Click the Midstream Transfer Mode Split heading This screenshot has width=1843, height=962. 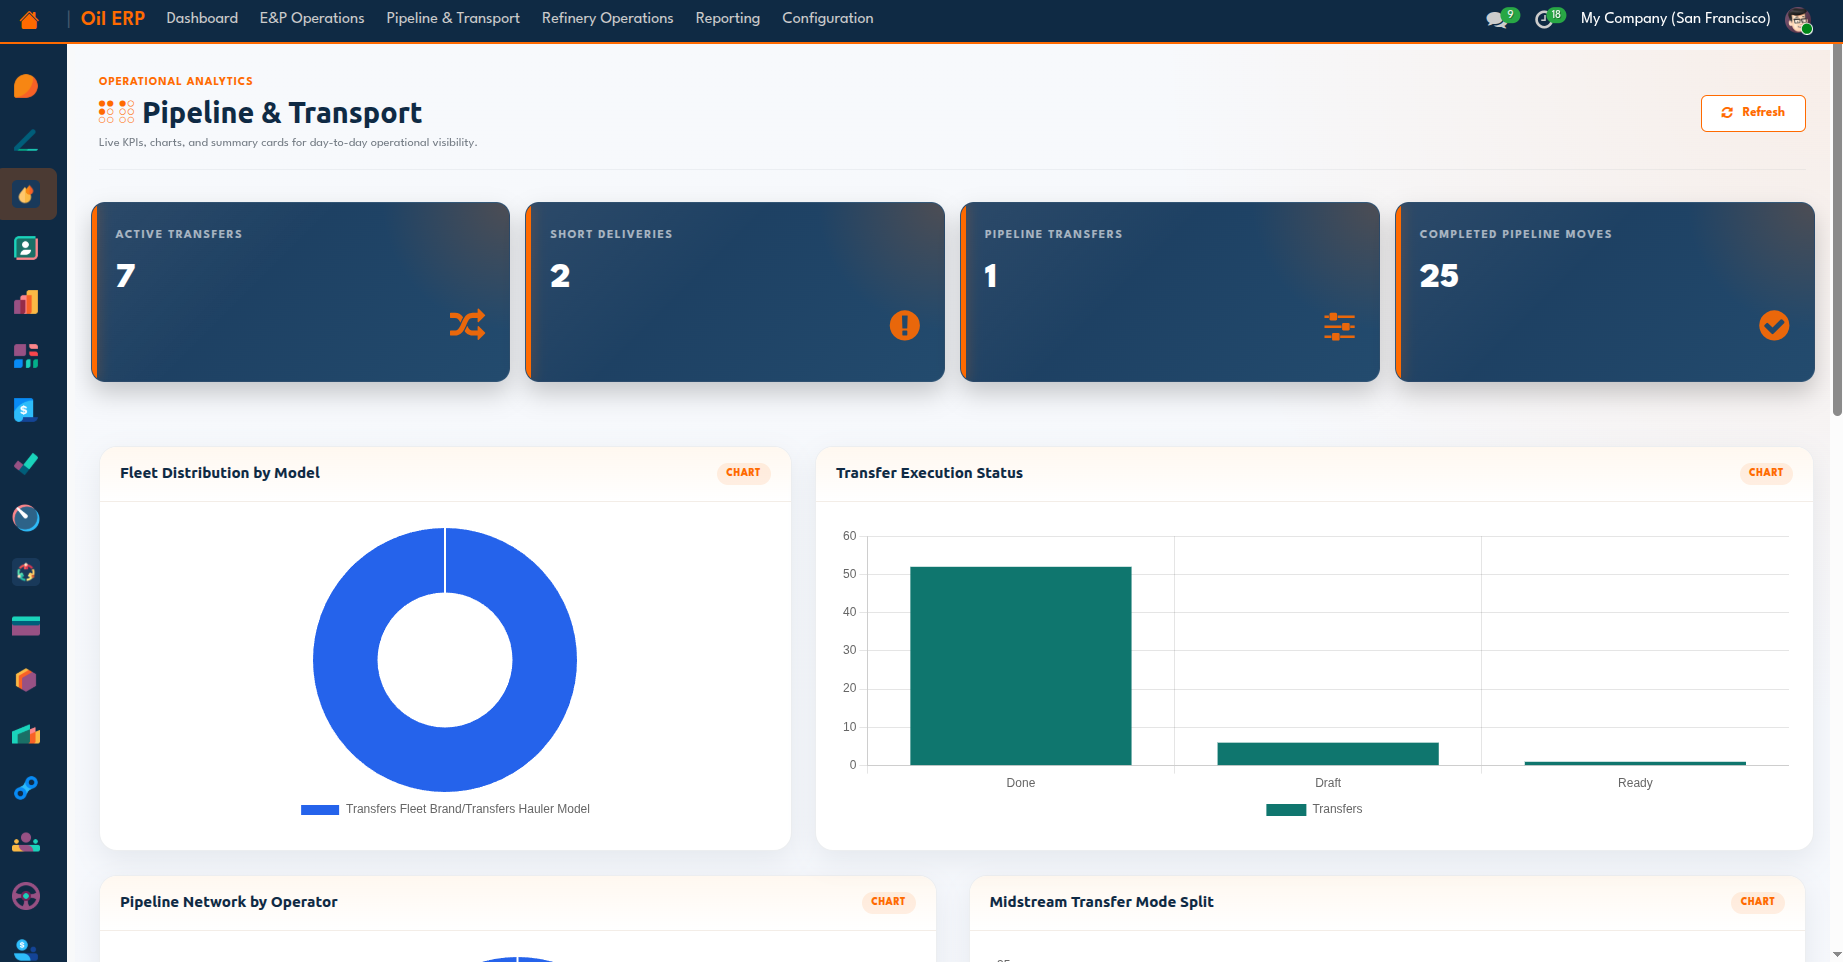pyautogui.click(x=1101, y=902)
